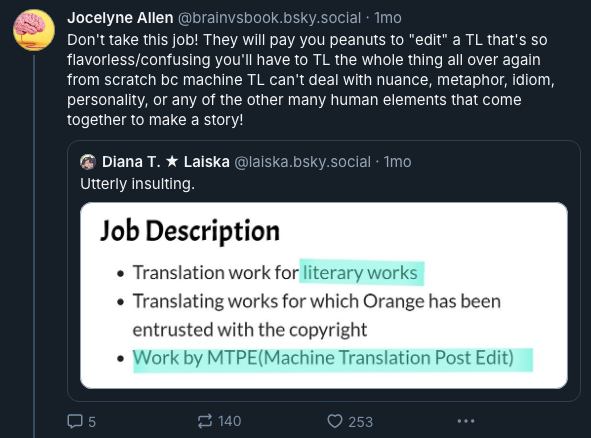Open Jocelyne Allen's profile name link
The image size is (591, 438).
pyautogui.click(x=120, y=18)
